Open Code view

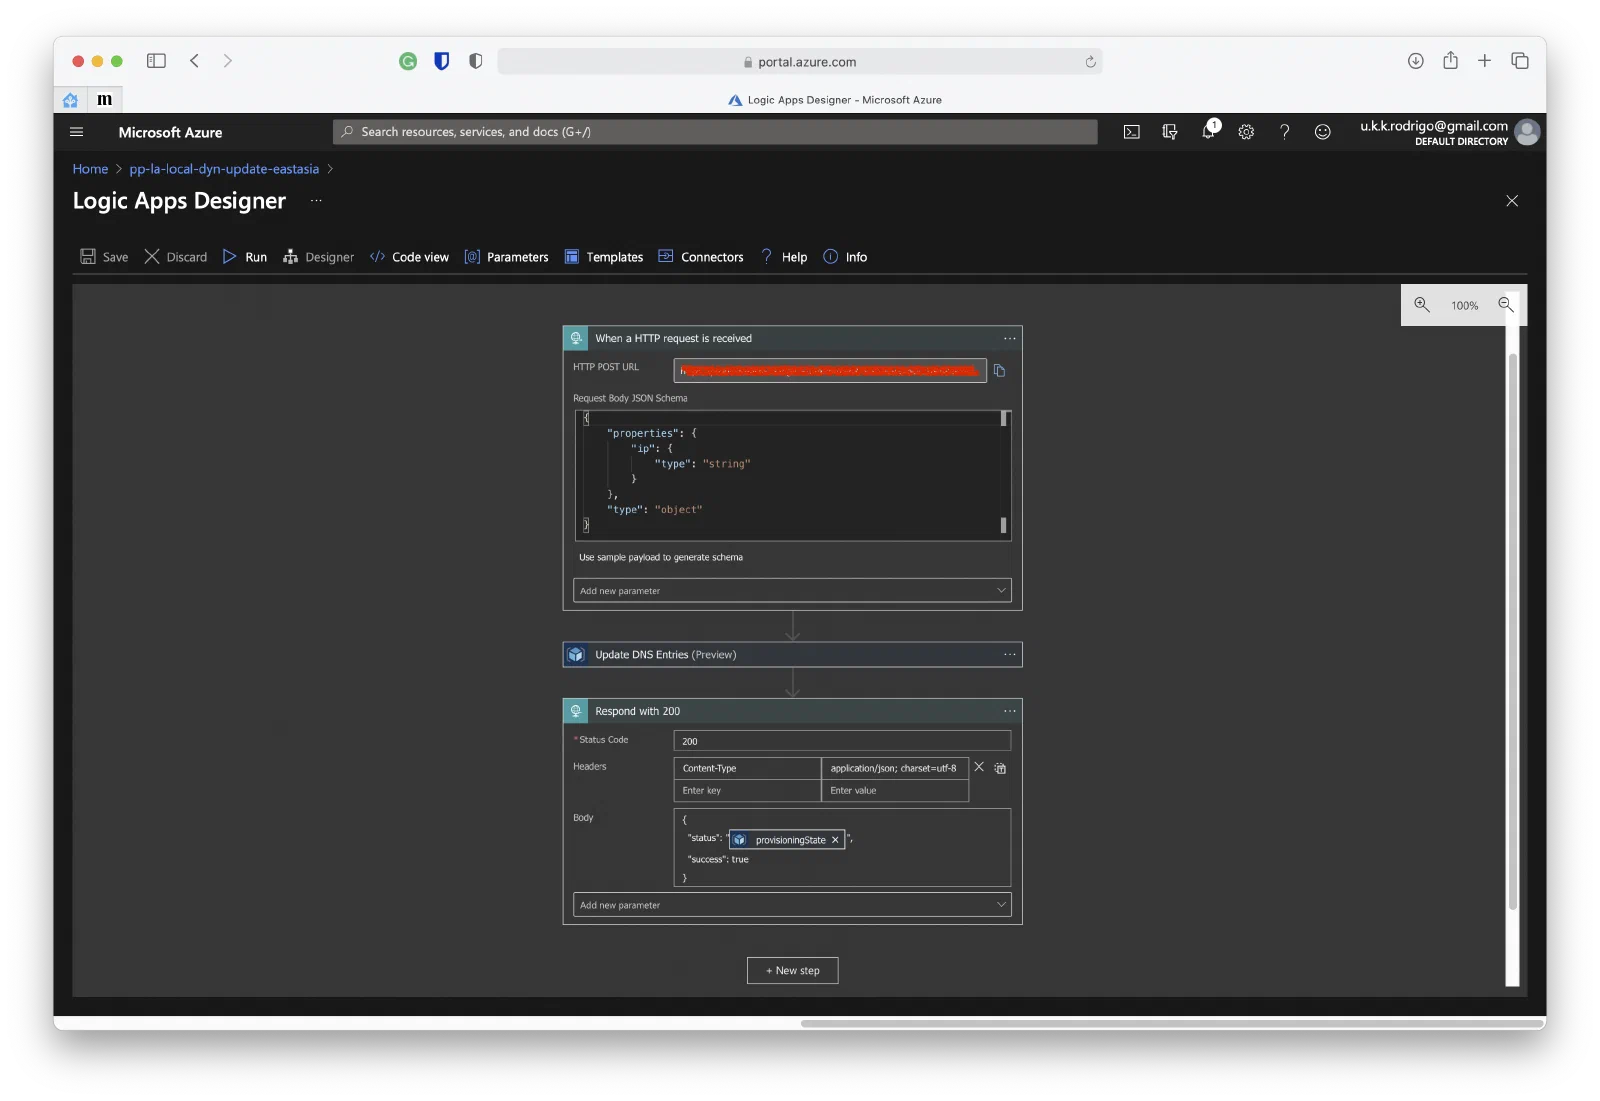(x=409, y=257)
